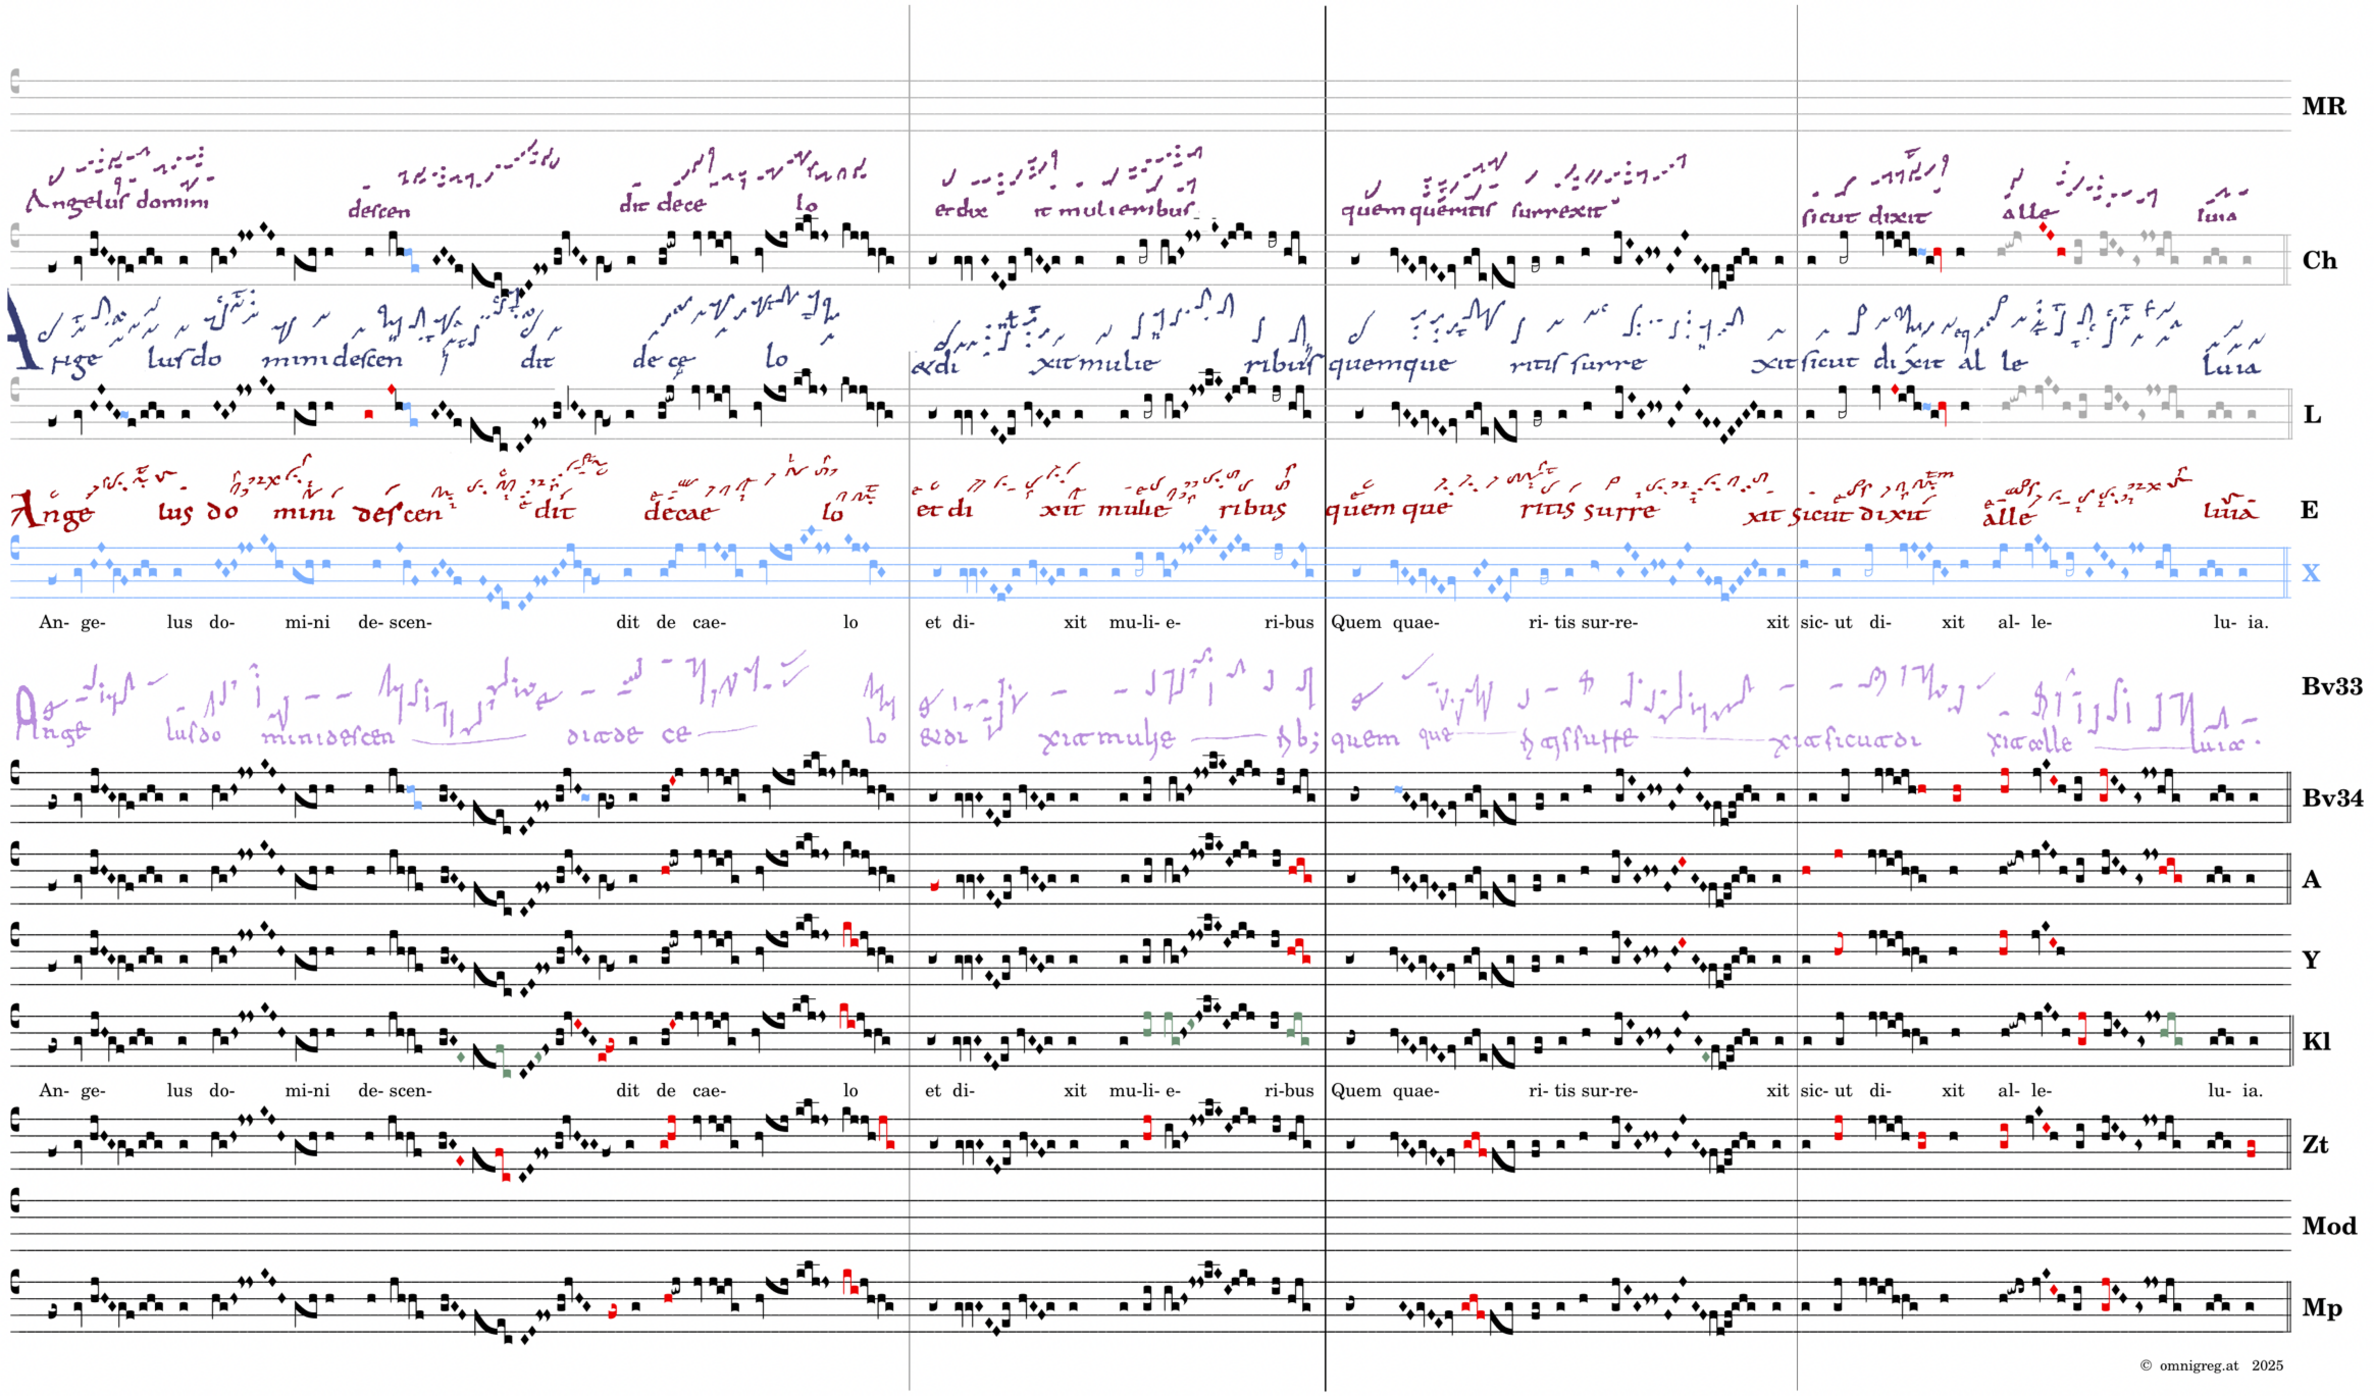Click the red initial A of the E row

pos(27,510)
